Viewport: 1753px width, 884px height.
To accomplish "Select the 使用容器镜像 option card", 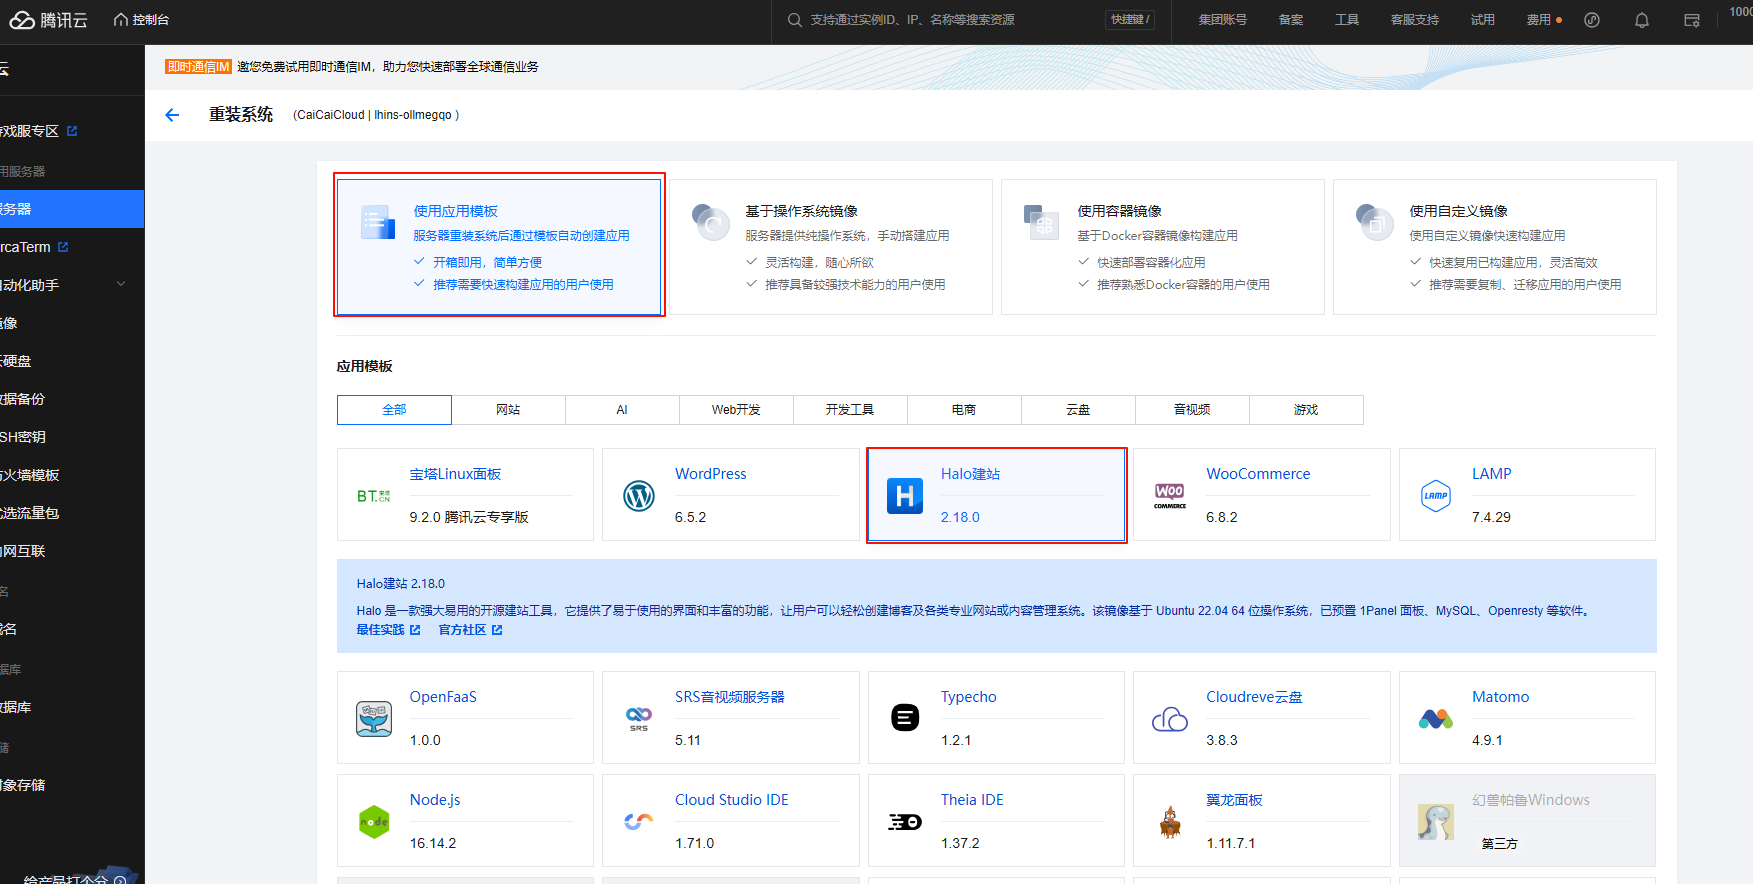I will tap(1163, 246).
